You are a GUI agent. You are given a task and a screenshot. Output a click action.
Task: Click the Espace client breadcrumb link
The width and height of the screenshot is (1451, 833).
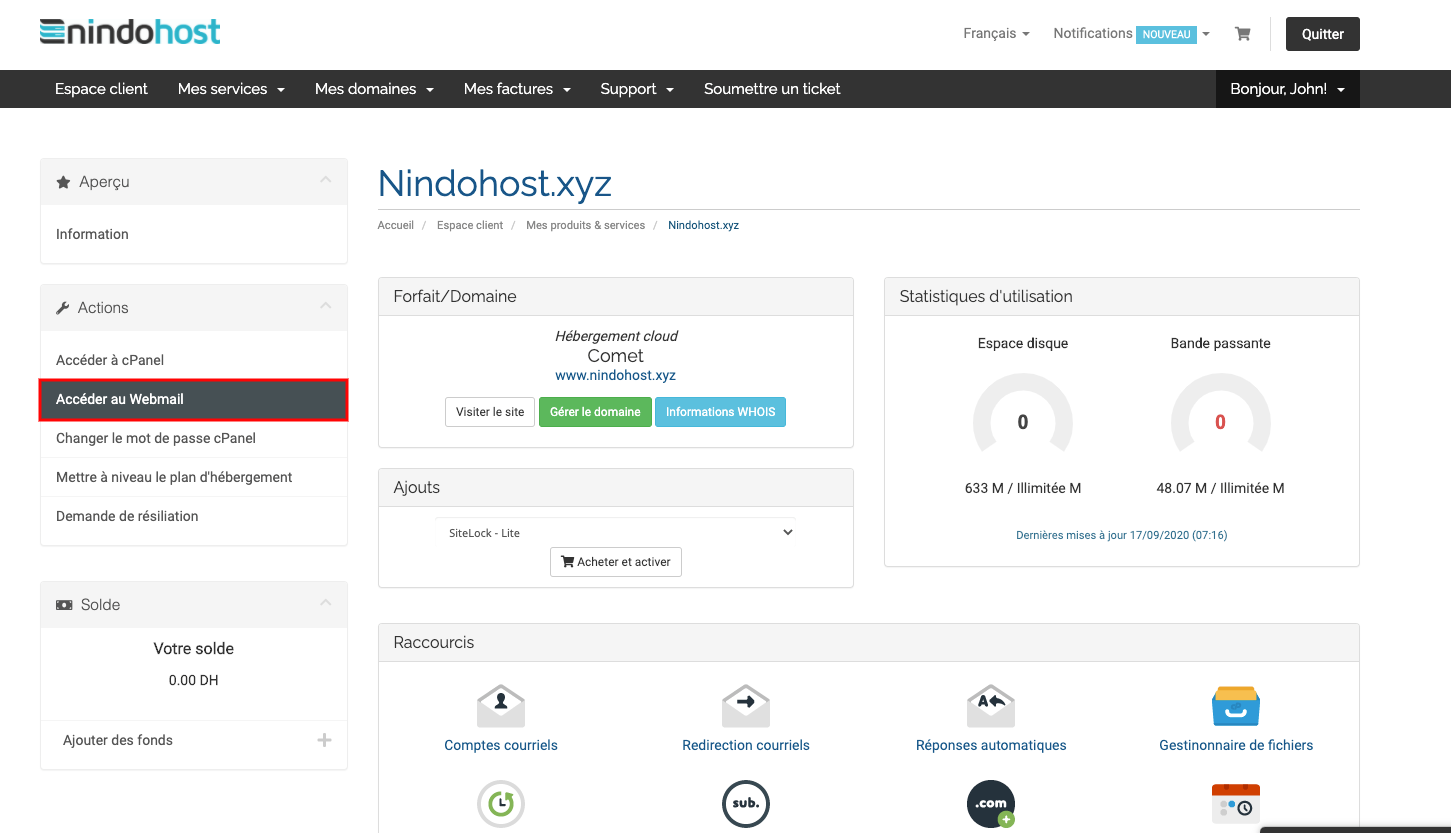pyautogui.click(x=470, y=225)
